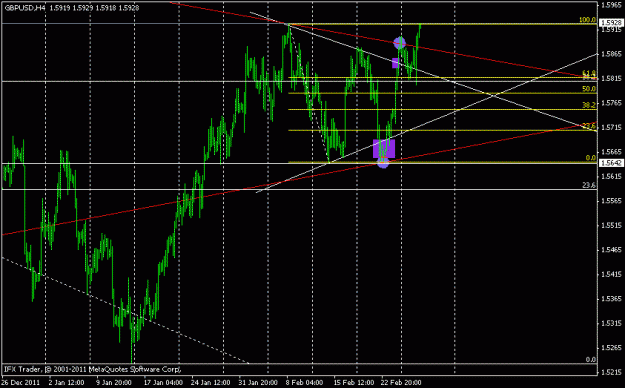Image resolution: width=625 pixels, height=388 pixels.
Task: Click the 1.5815 price axis value
Action: [611, 79]
